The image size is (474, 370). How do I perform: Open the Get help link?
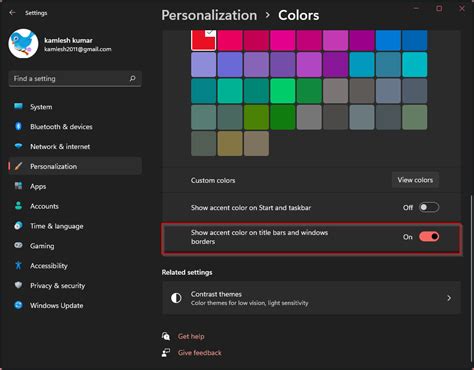pos(191,336)
